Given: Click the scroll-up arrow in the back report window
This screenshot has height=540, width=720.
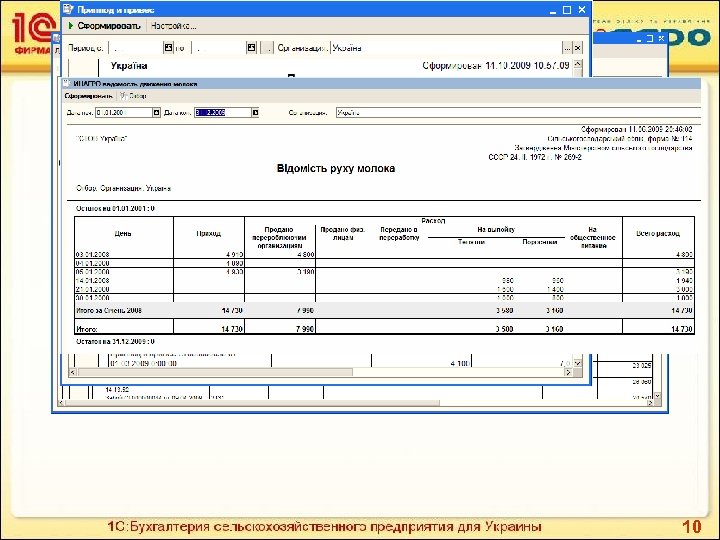Looking at the screenshot, I should pyautogui.click(x=578, y=64).
